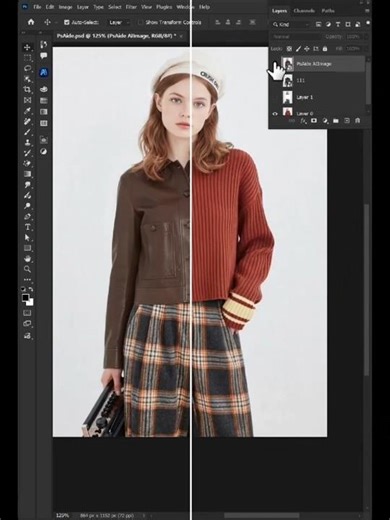Select the Hand tool
390x520 pixels.
coord(27,259)
